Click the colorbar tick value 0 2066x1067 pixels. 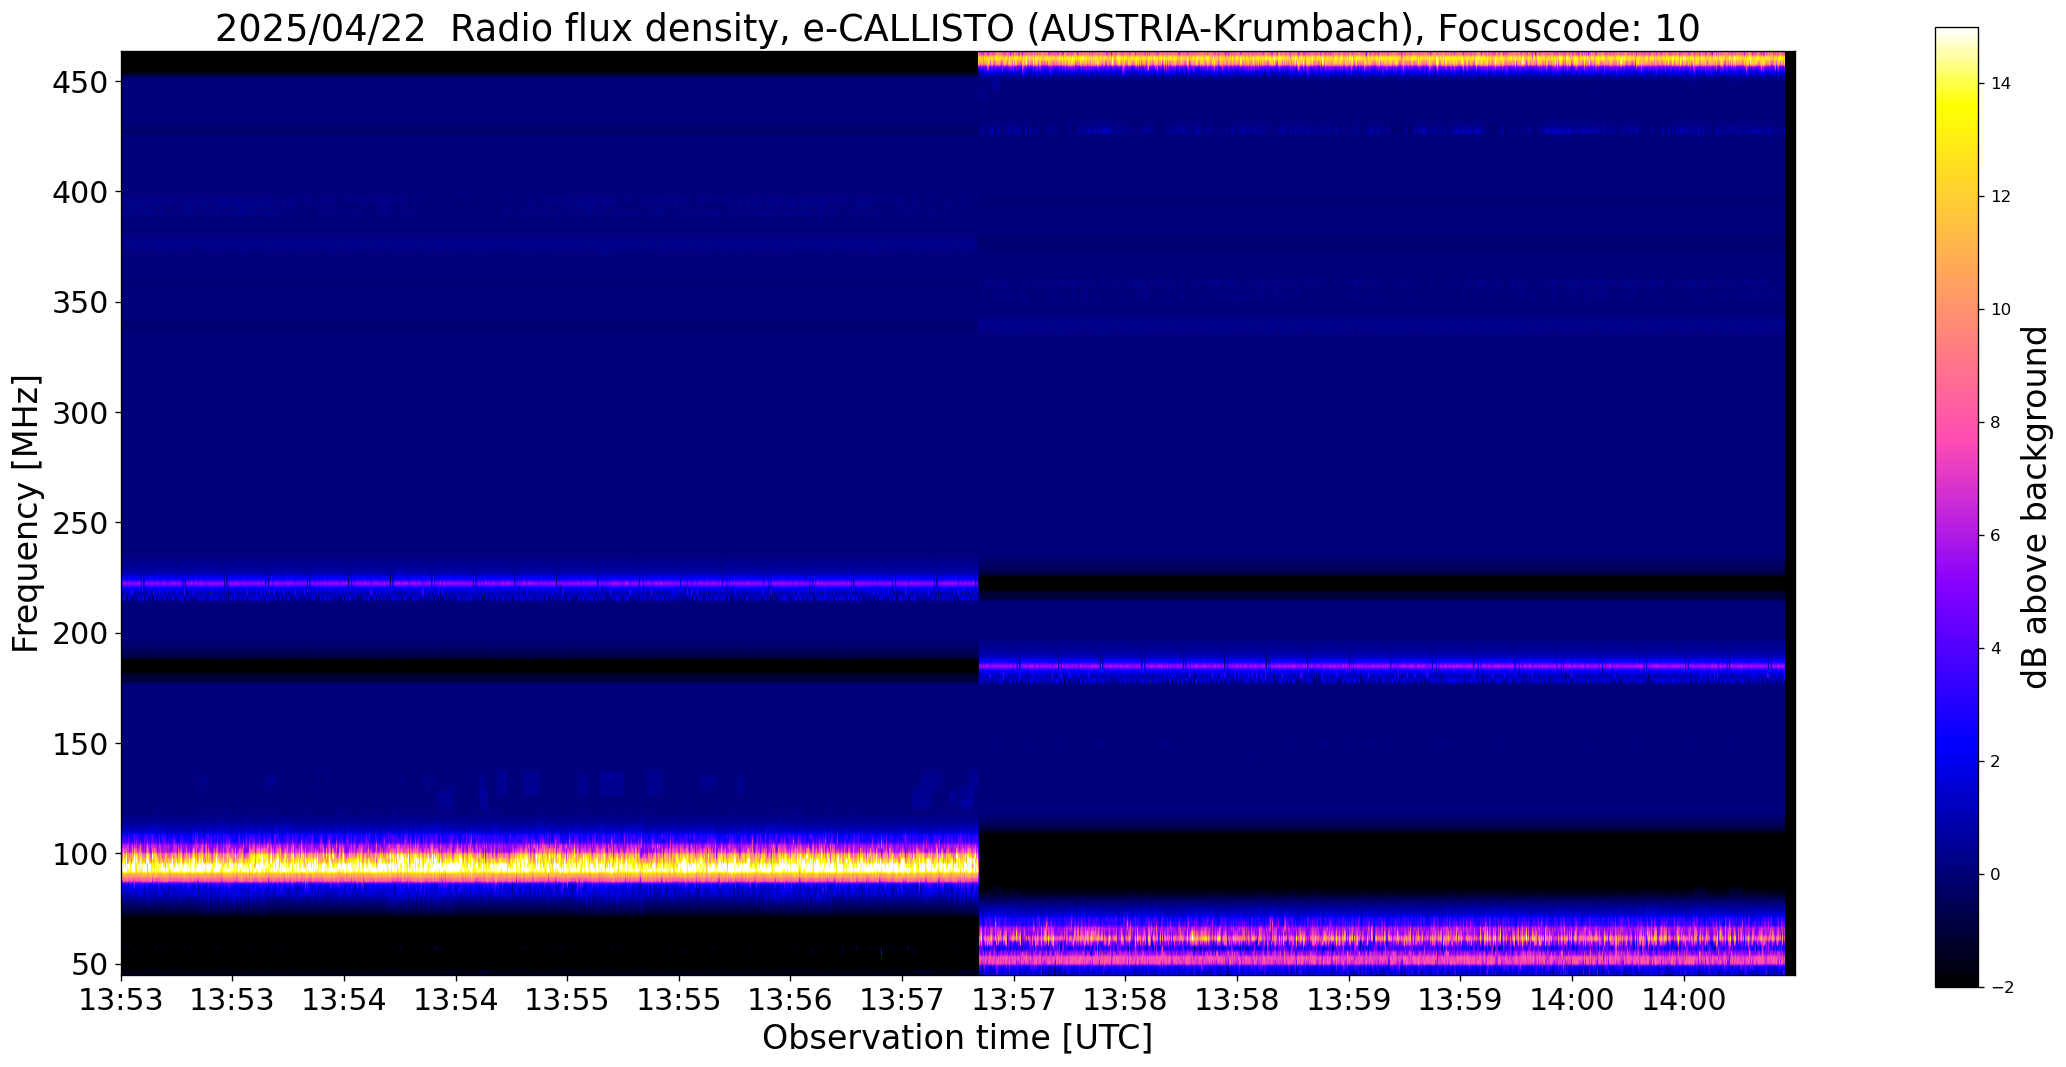[x=1996, y=875]
